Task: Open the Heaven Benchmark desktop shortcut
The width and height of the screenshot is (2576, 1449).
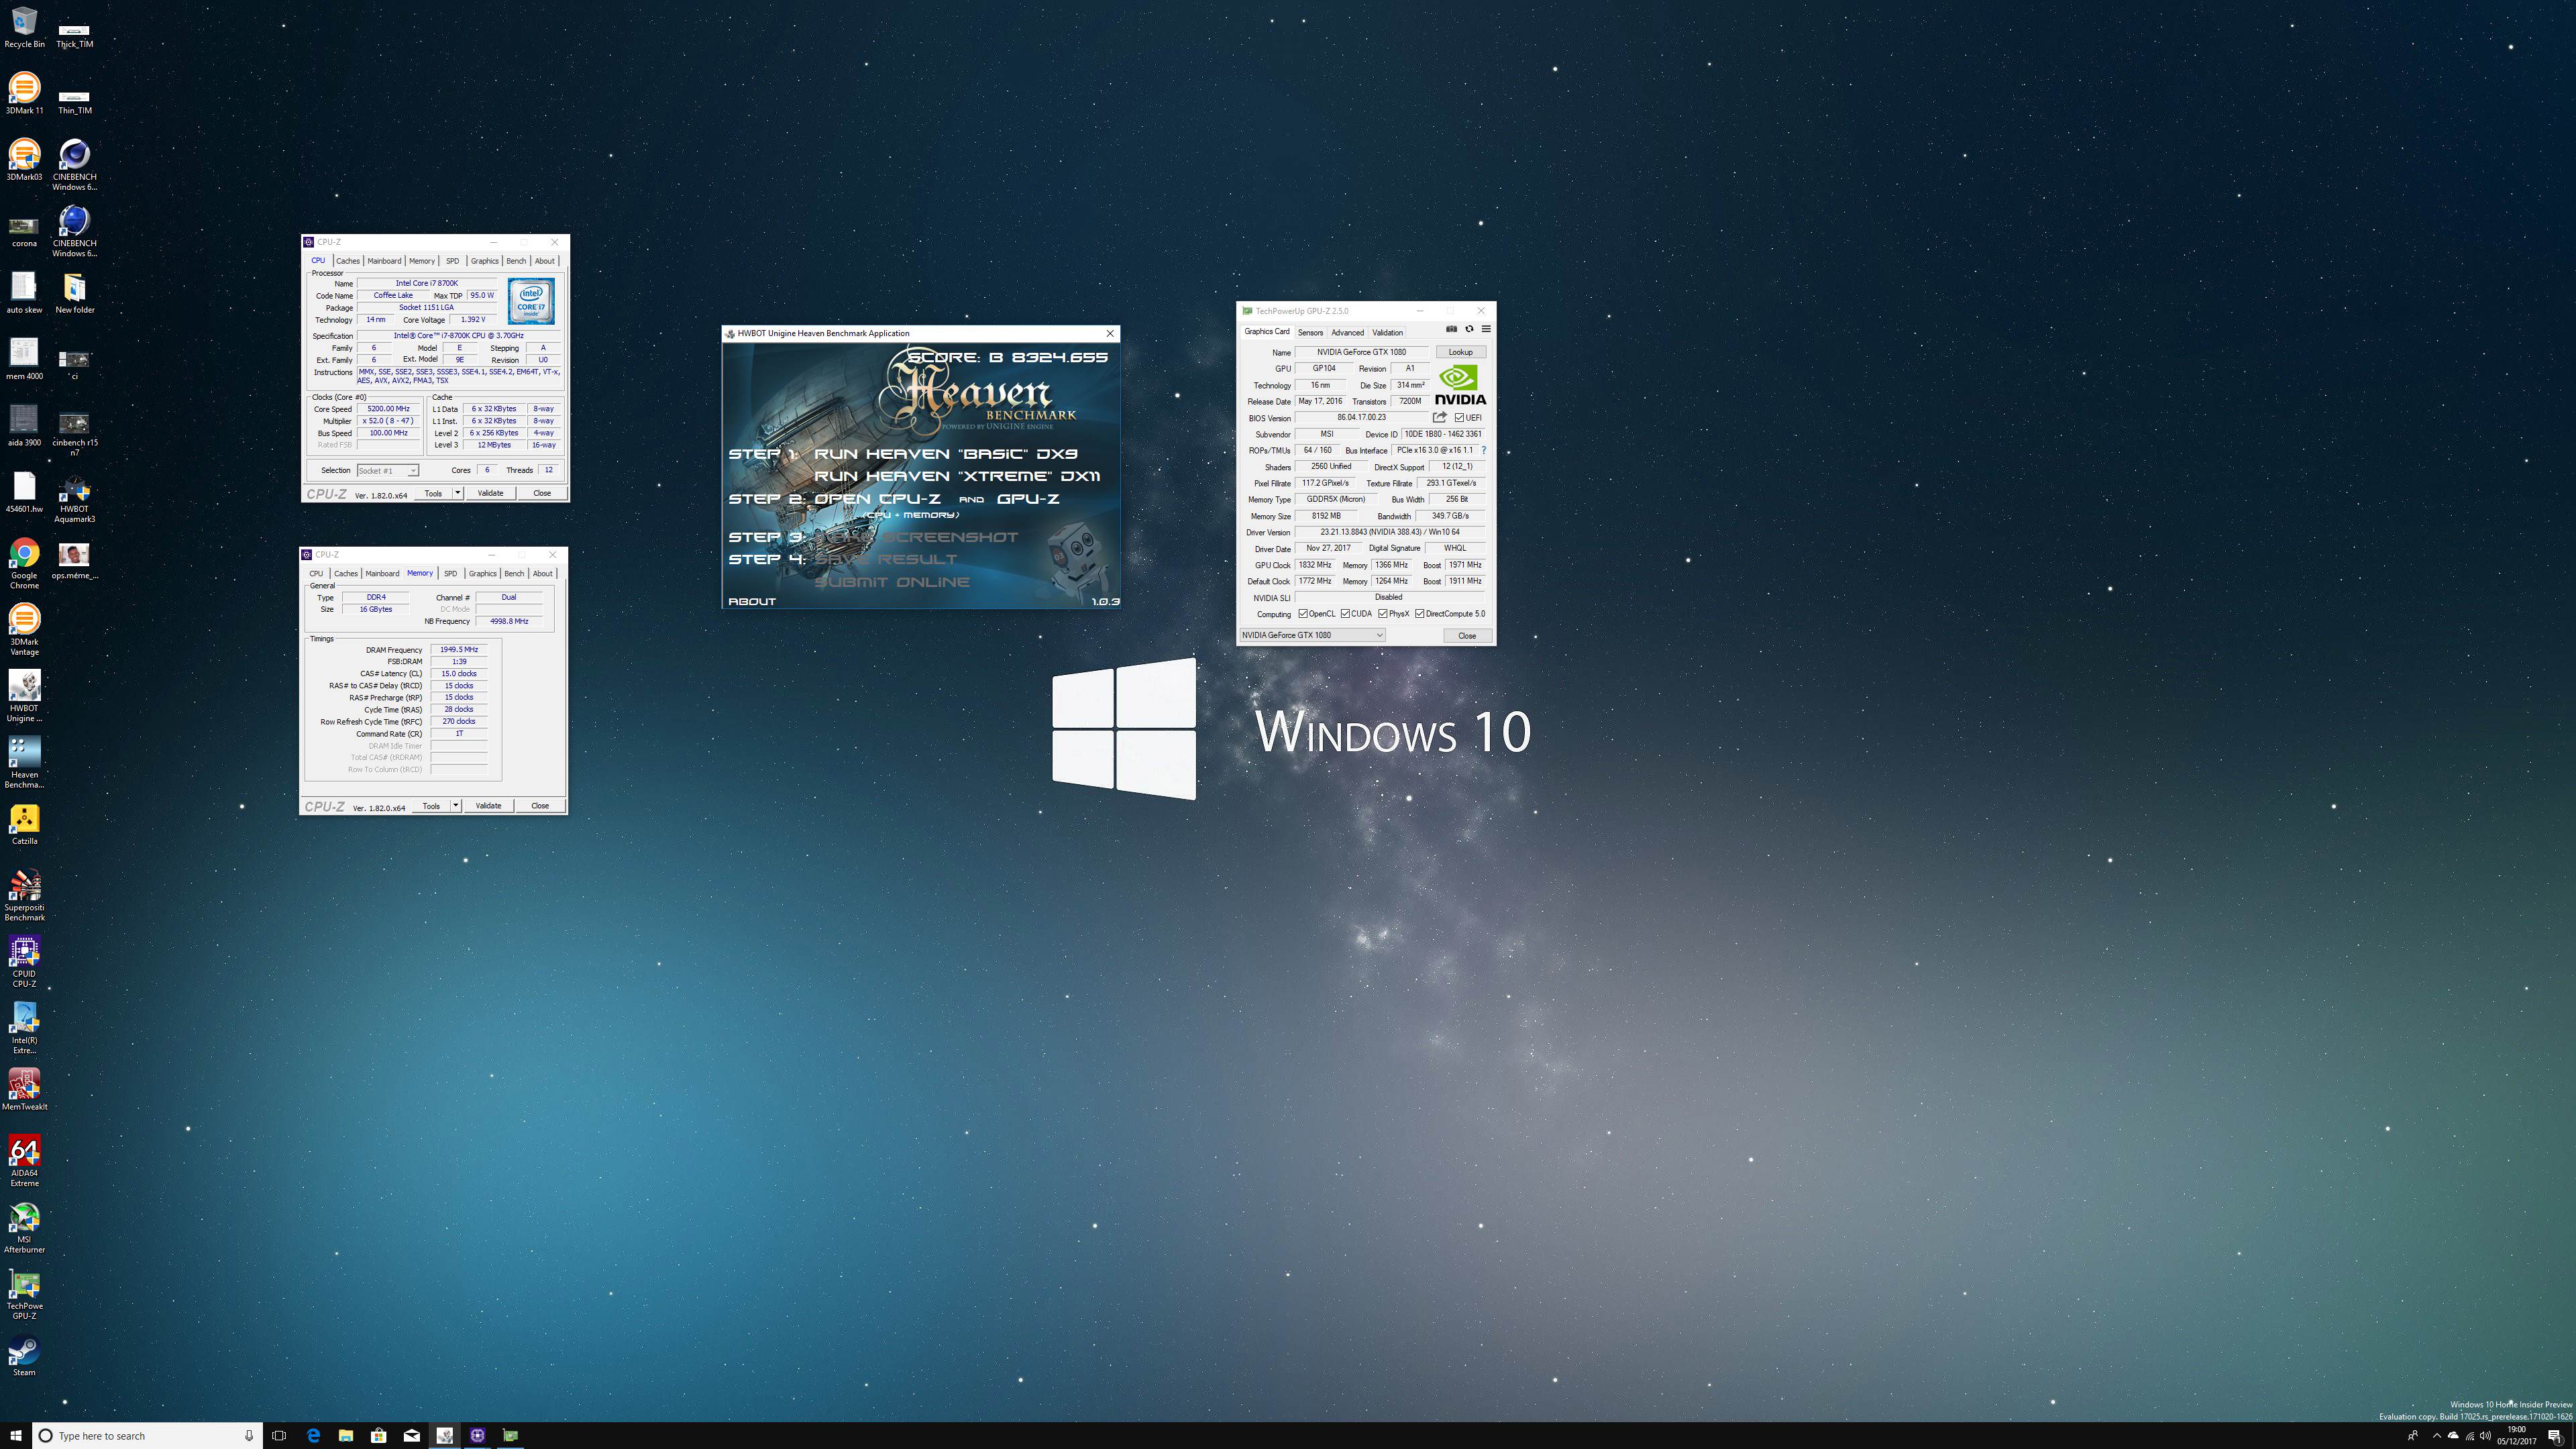Action: coord(24,762)
